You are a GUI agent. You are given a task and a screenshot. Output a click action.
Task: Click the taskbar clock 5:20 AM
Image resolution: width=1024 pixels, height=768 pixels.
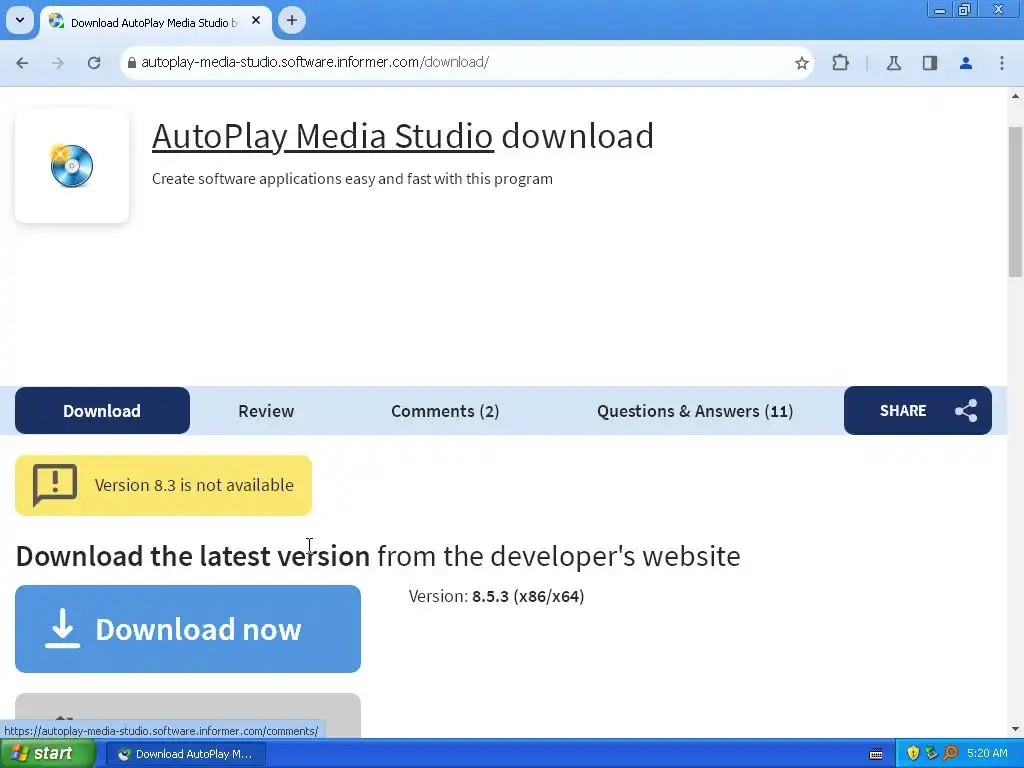987,754
